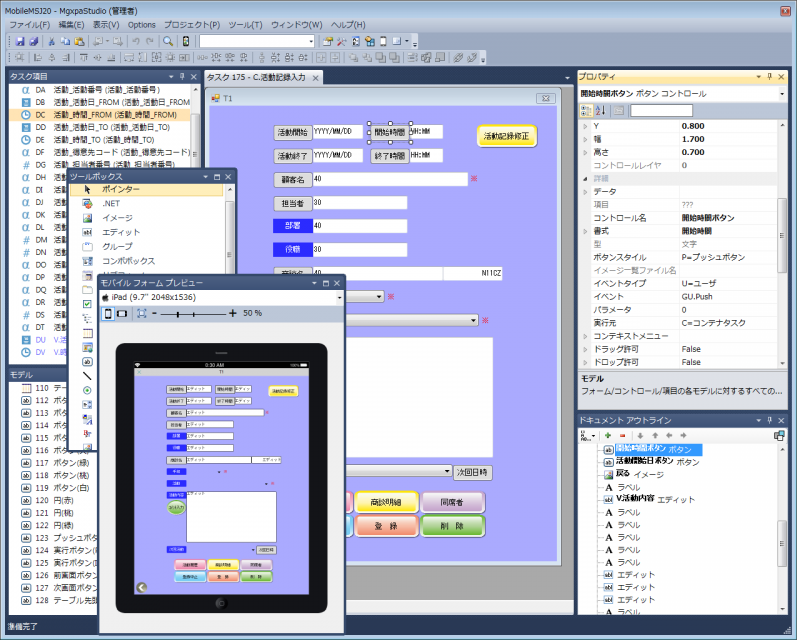The width and height of the screenshot is (800, 640).
Task: Select the イメージ tool in the toolbox
Action: 116,217
